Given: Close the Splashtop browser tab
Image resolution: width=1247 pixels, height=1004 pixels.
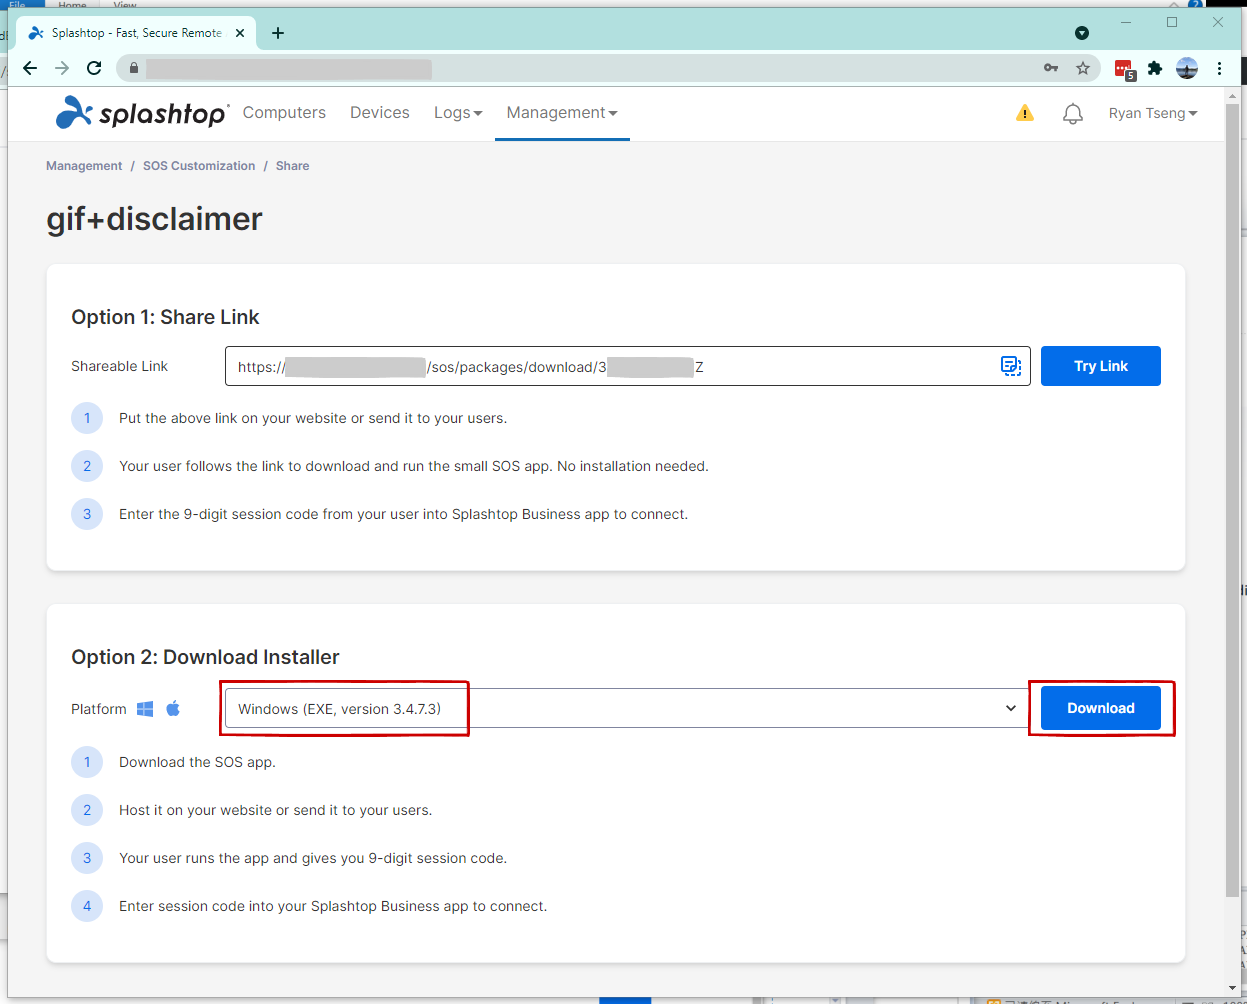Looking at the screenshot, I should tap(240, 33).
